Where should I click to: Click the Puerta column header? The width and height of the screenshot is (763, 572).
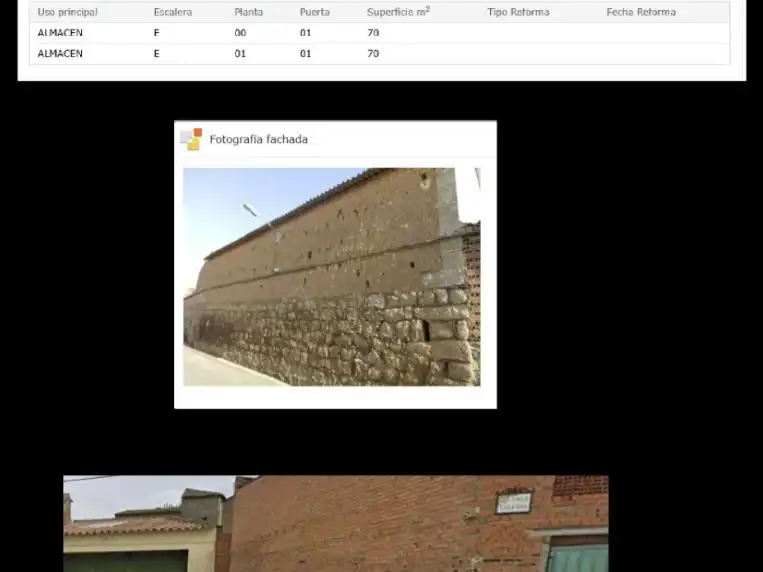pyautogui.click(x=315, y=12)
